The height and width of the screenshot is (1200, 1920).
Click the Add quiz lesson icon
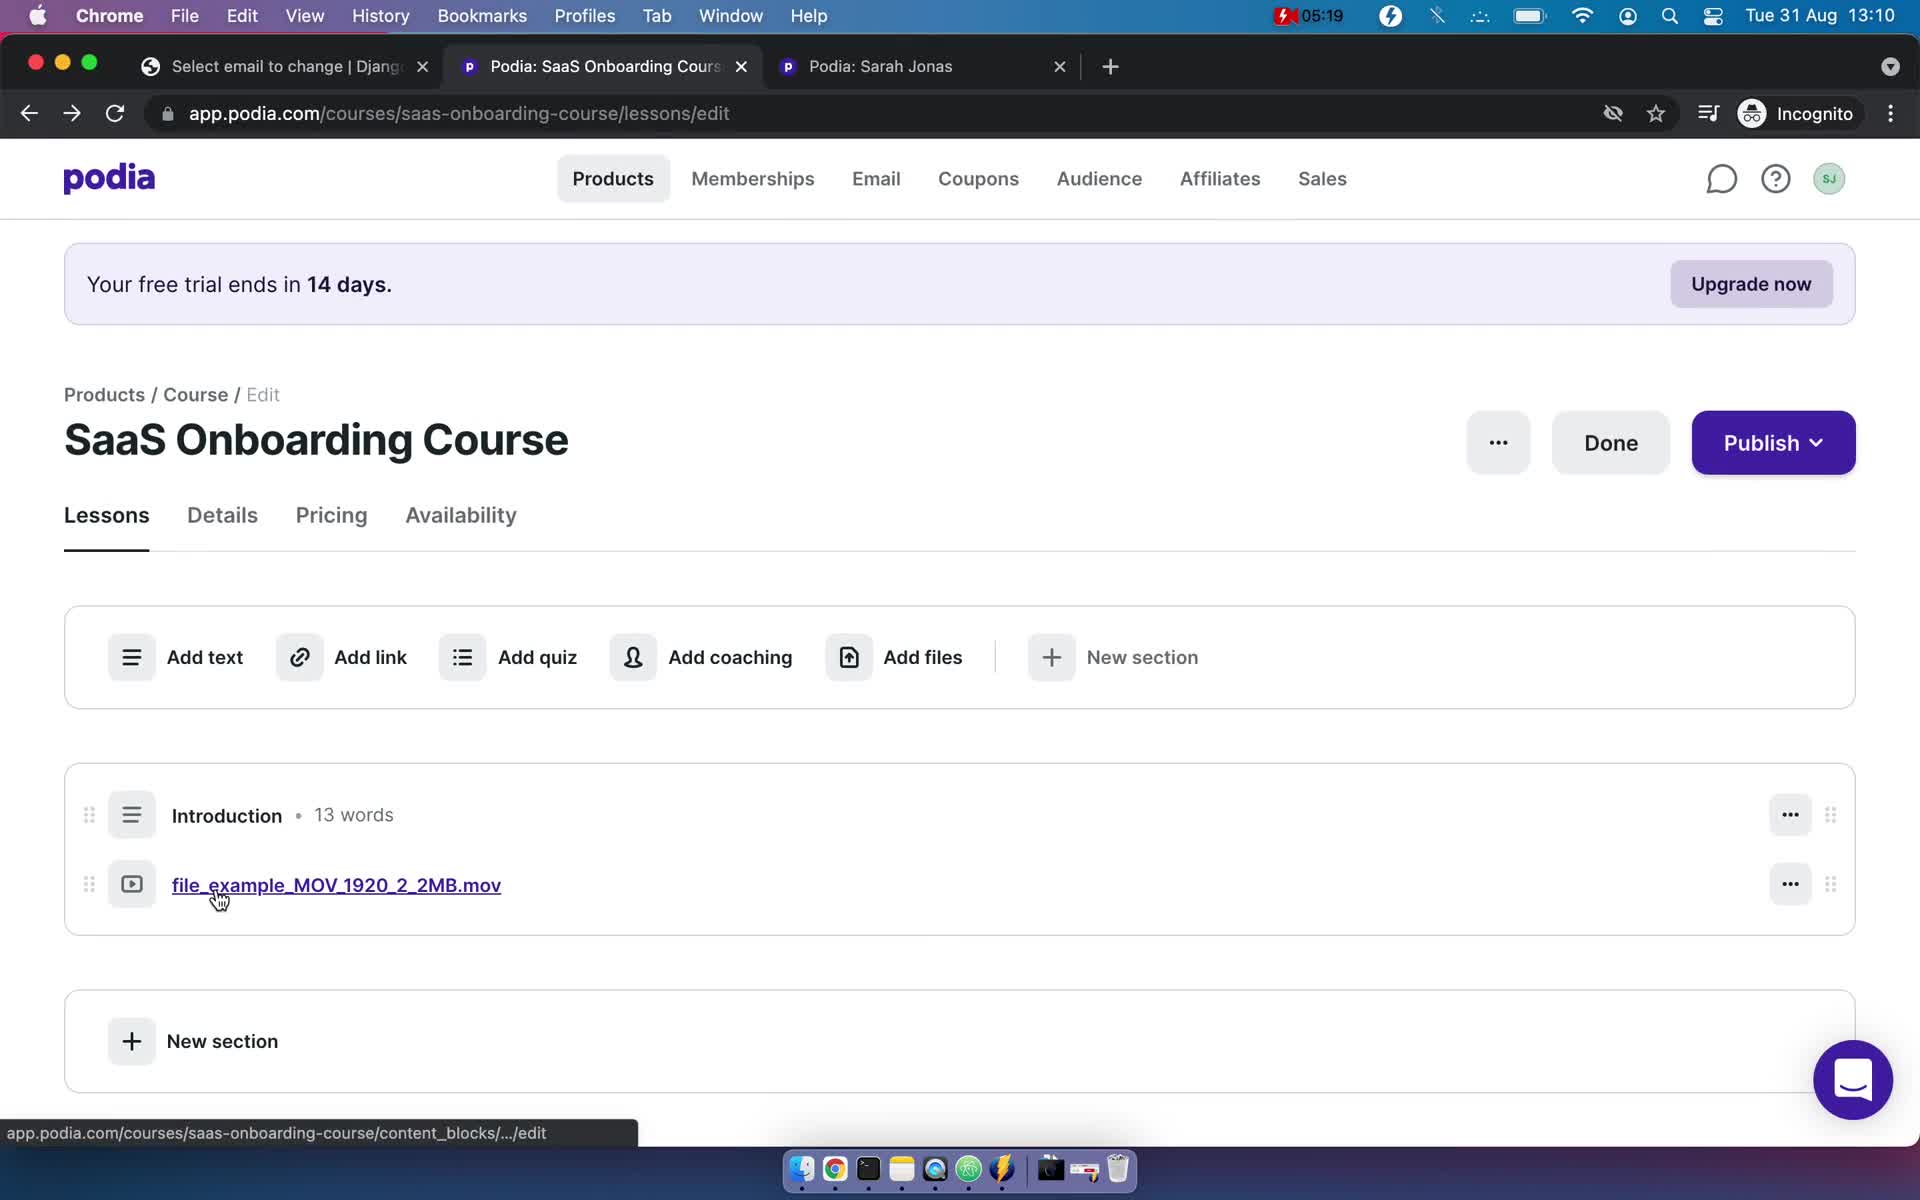point(464,658)
